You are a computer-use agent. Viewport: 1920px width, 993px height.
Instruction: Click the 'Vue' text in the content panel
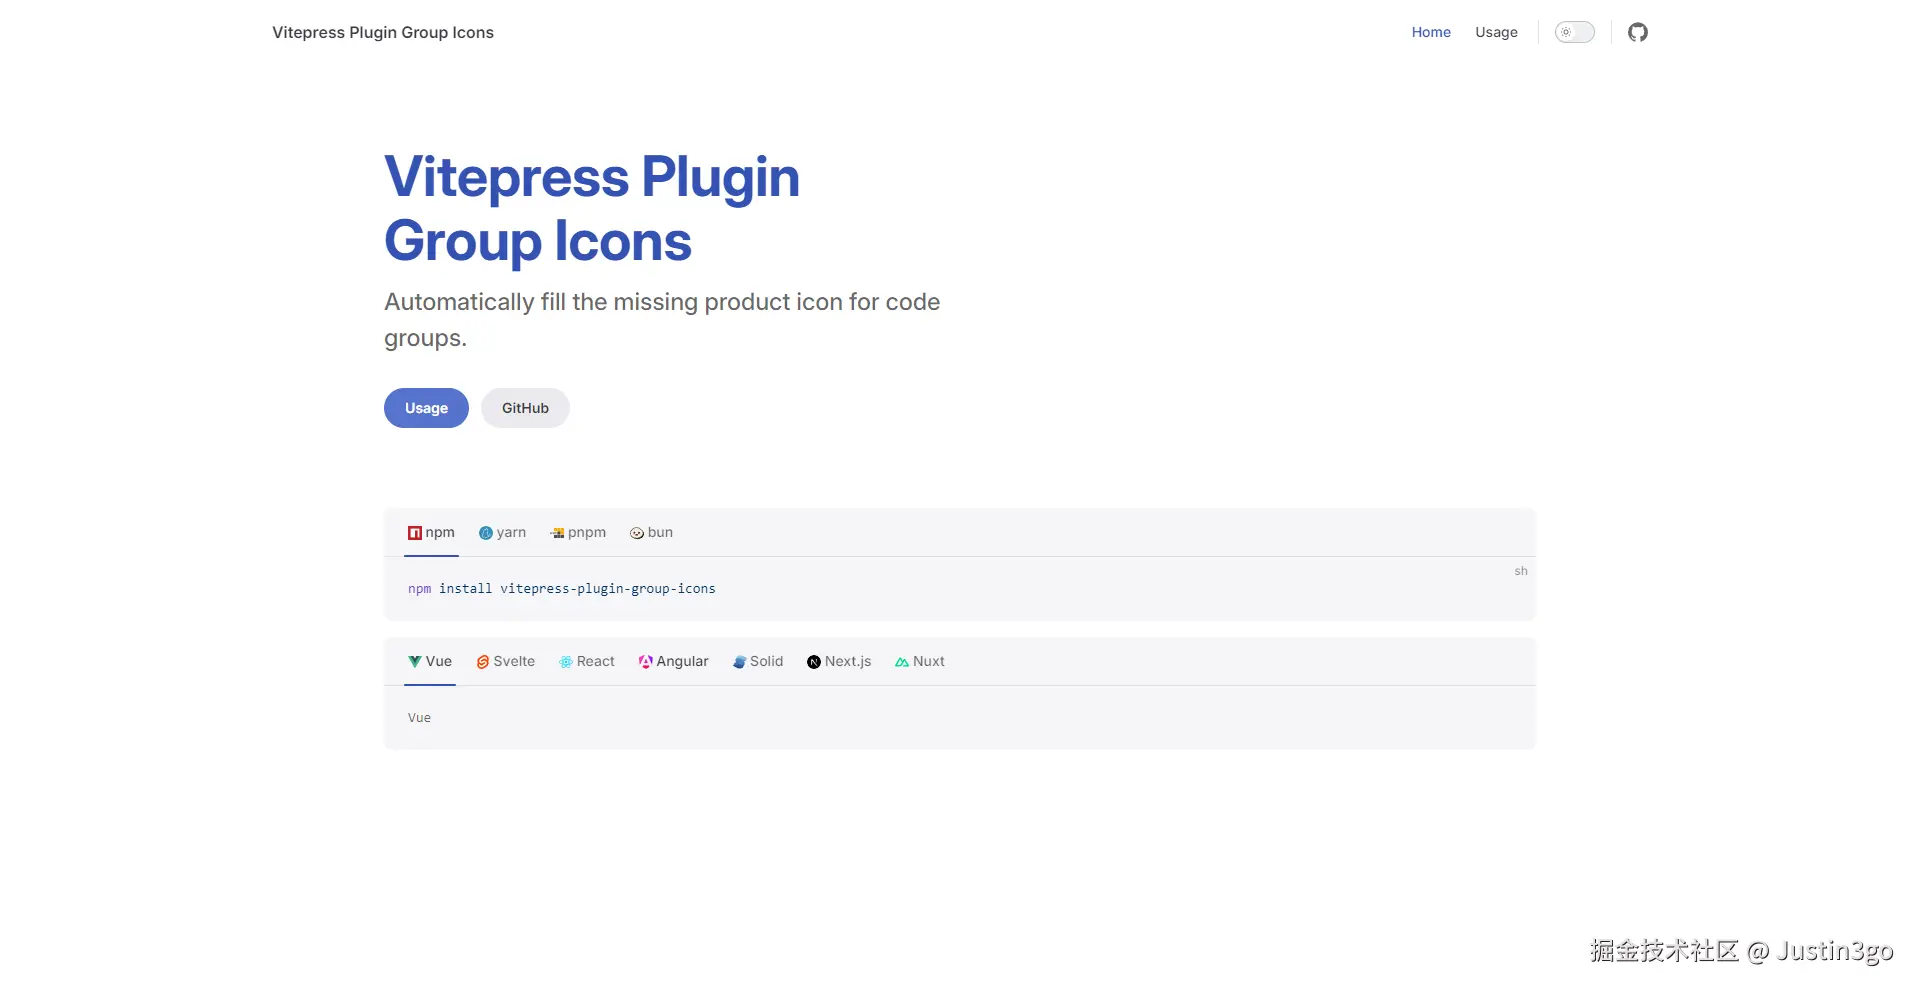[x=419, y=718]
